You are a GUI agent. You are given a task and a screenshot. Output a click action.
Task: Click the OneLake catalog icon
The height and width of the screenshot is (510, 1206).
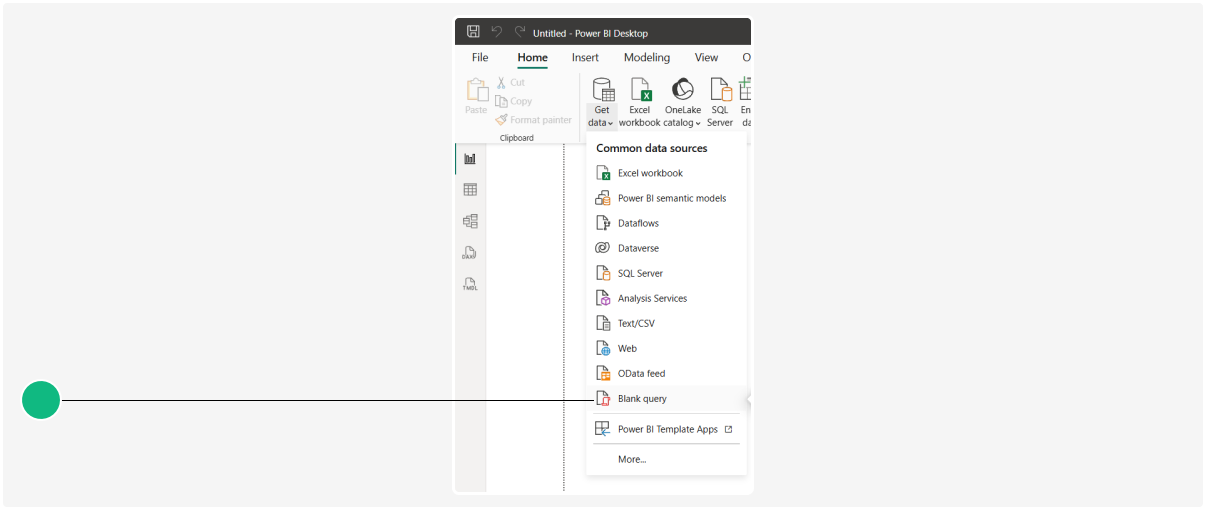click(682, 90)
